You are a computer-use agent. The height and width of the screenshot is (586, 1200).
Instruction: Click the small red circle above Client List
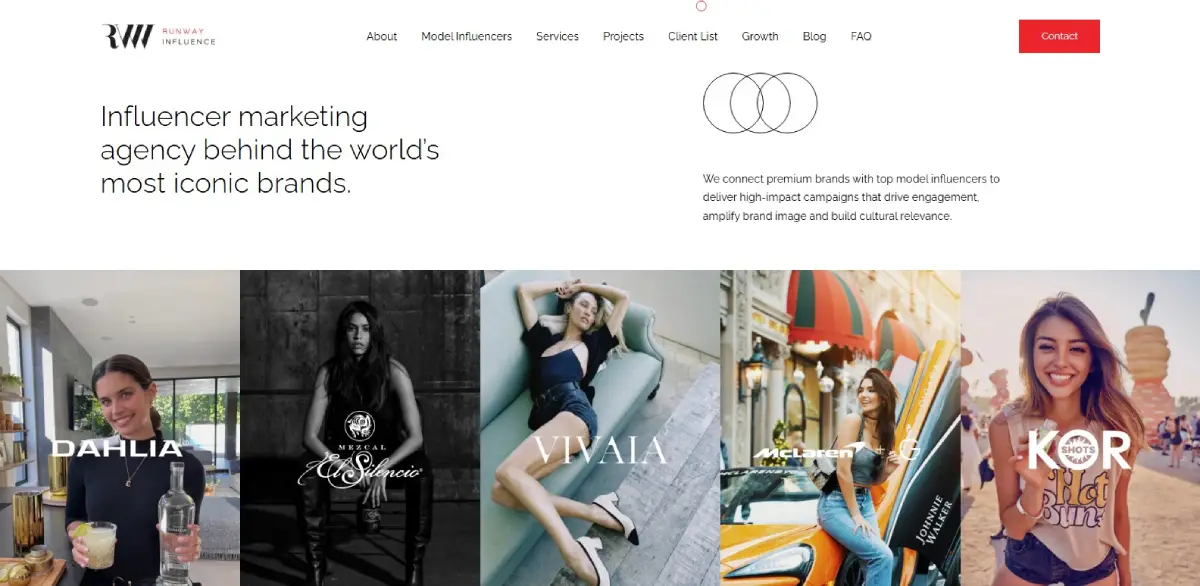pos(701,6)
